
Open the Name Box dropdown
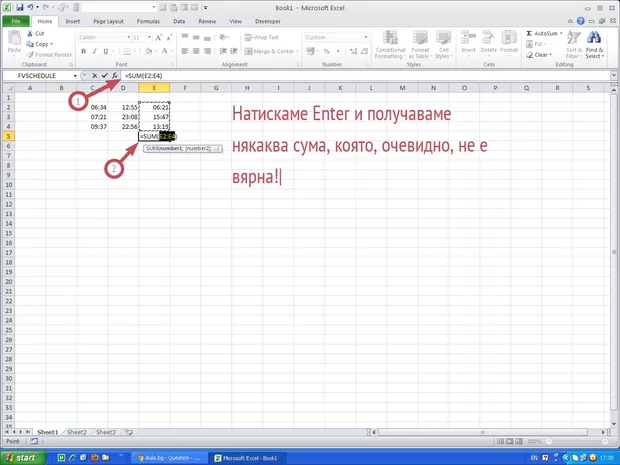pos(75,76)
